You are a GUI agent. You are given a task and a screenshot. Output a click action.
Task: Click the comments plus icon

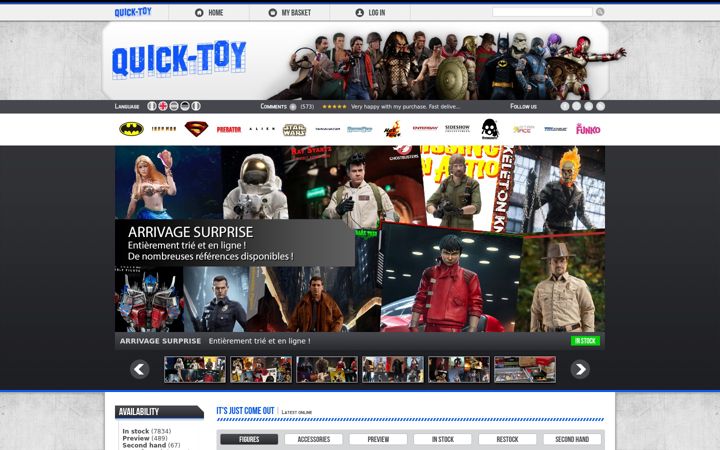[x=293, y=107]
